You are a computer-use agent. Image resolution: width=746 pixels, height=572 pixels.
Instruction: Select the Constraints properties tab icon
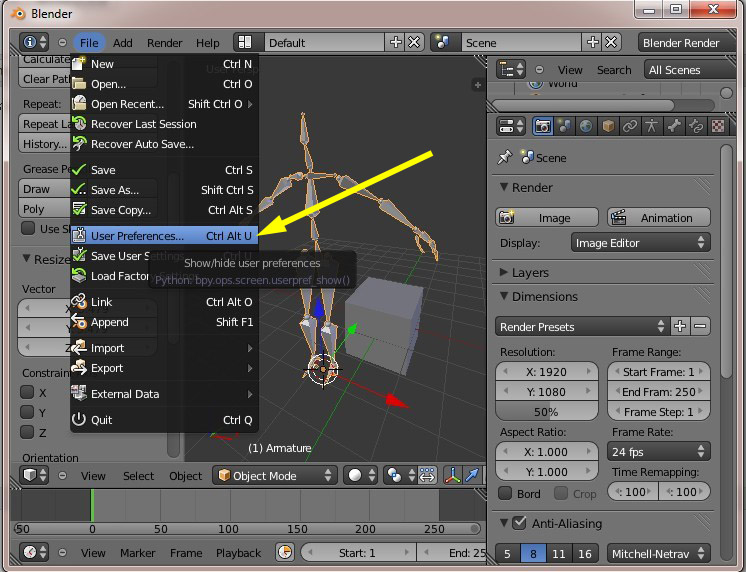pos(630,126)
